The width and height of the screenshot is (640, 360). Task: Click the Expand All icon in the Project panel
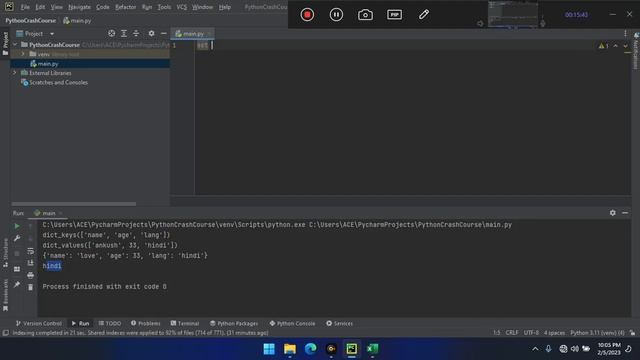click(124, 33)
